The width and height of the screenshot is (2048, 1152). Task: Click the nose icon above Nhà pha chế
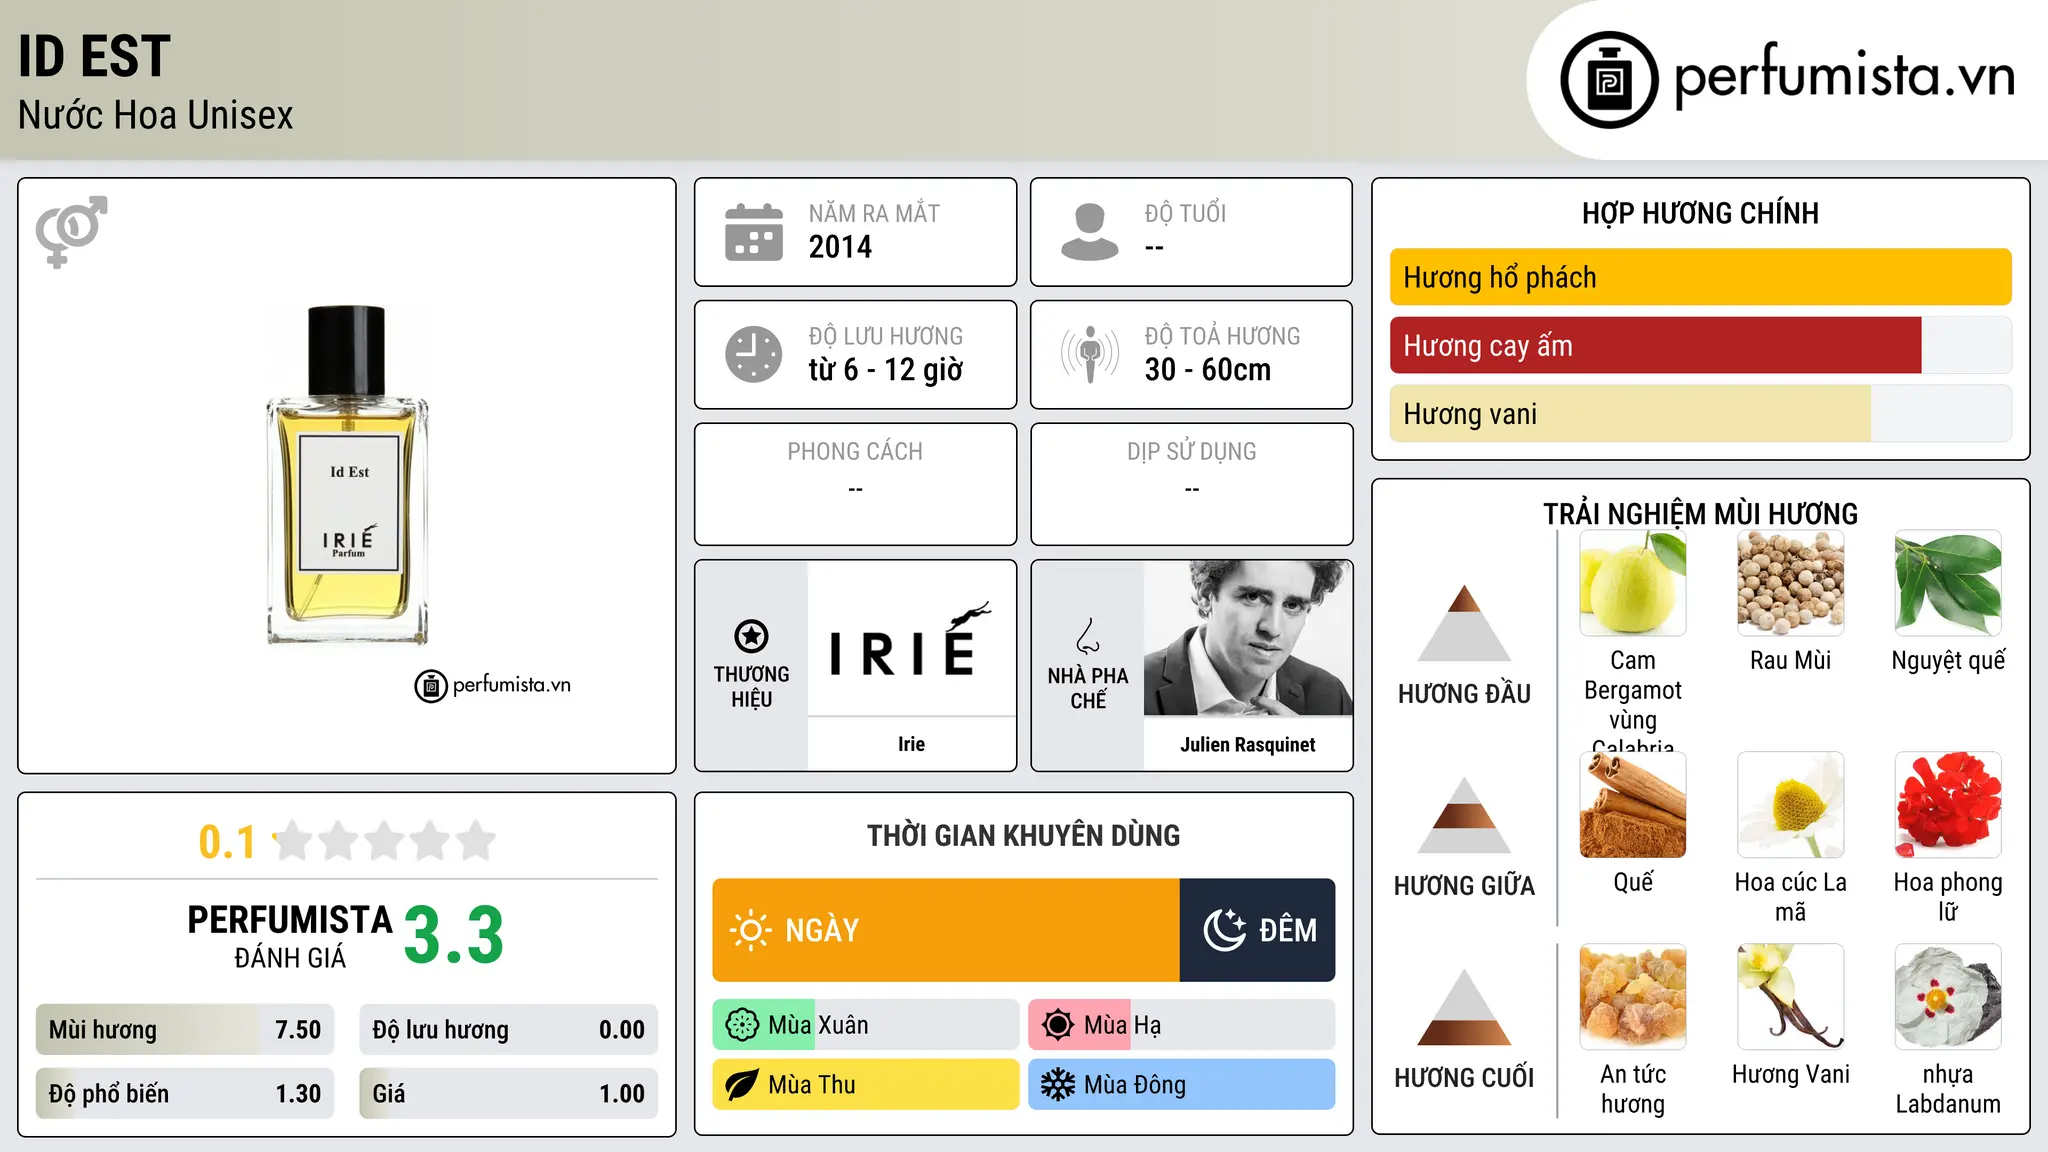[1088, 636]
